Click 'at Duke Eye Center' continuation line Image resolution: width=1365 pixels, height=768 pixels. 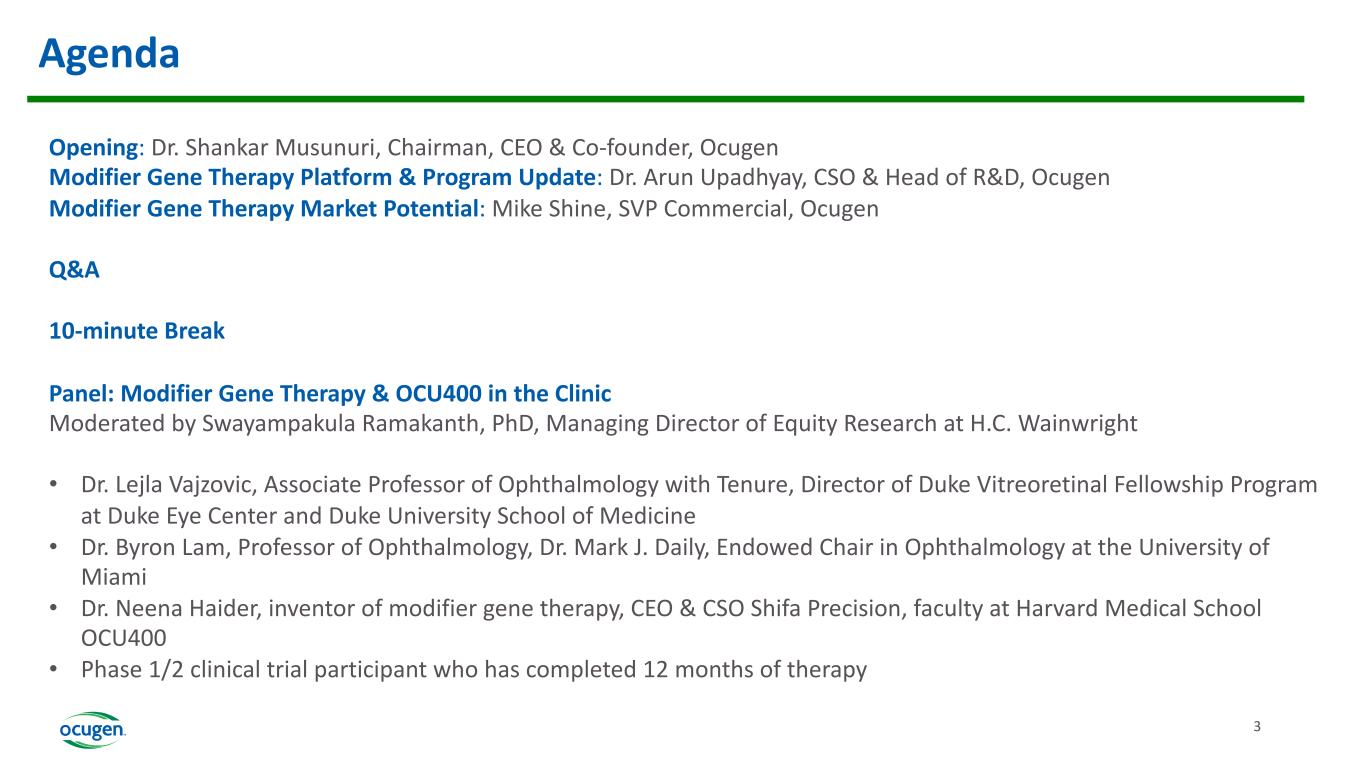click(388, 516)
